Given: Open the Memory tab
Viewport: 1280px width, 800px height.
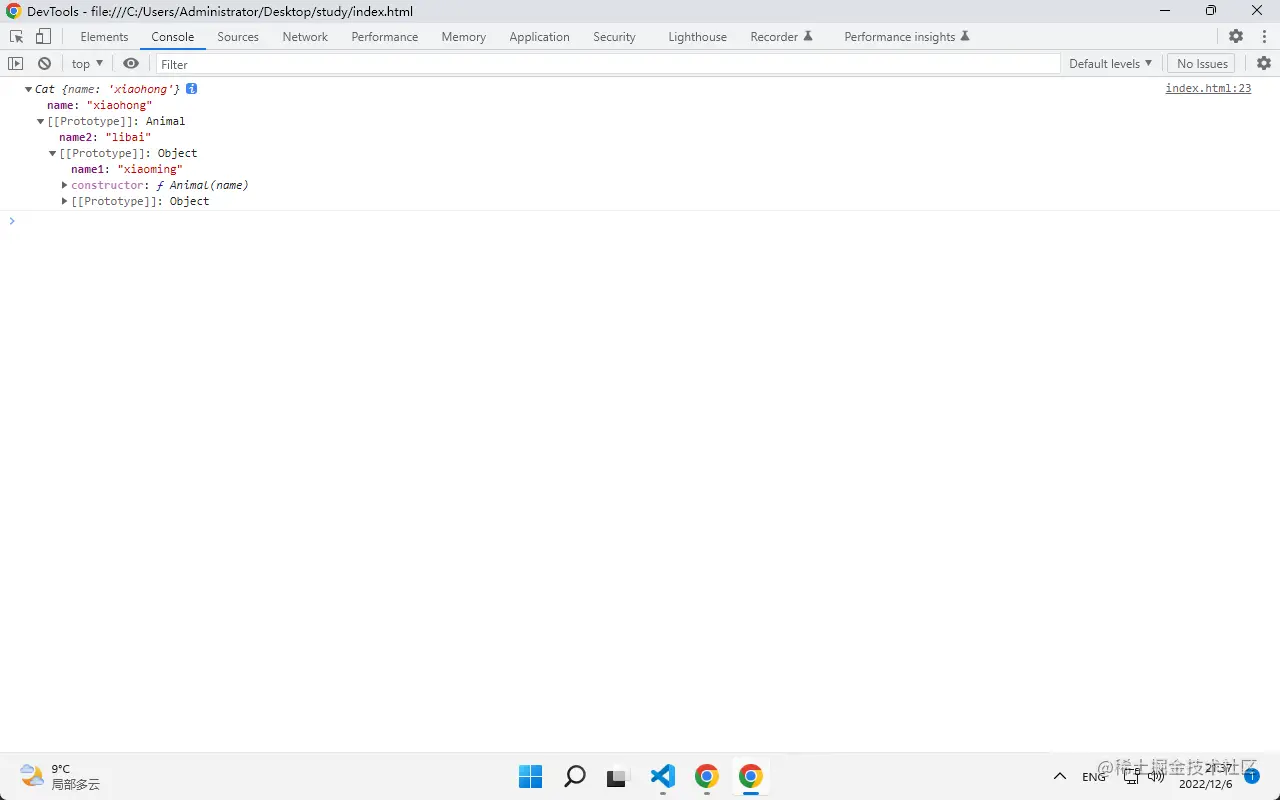Looking at the screenshot, I should tap(464, 37).
